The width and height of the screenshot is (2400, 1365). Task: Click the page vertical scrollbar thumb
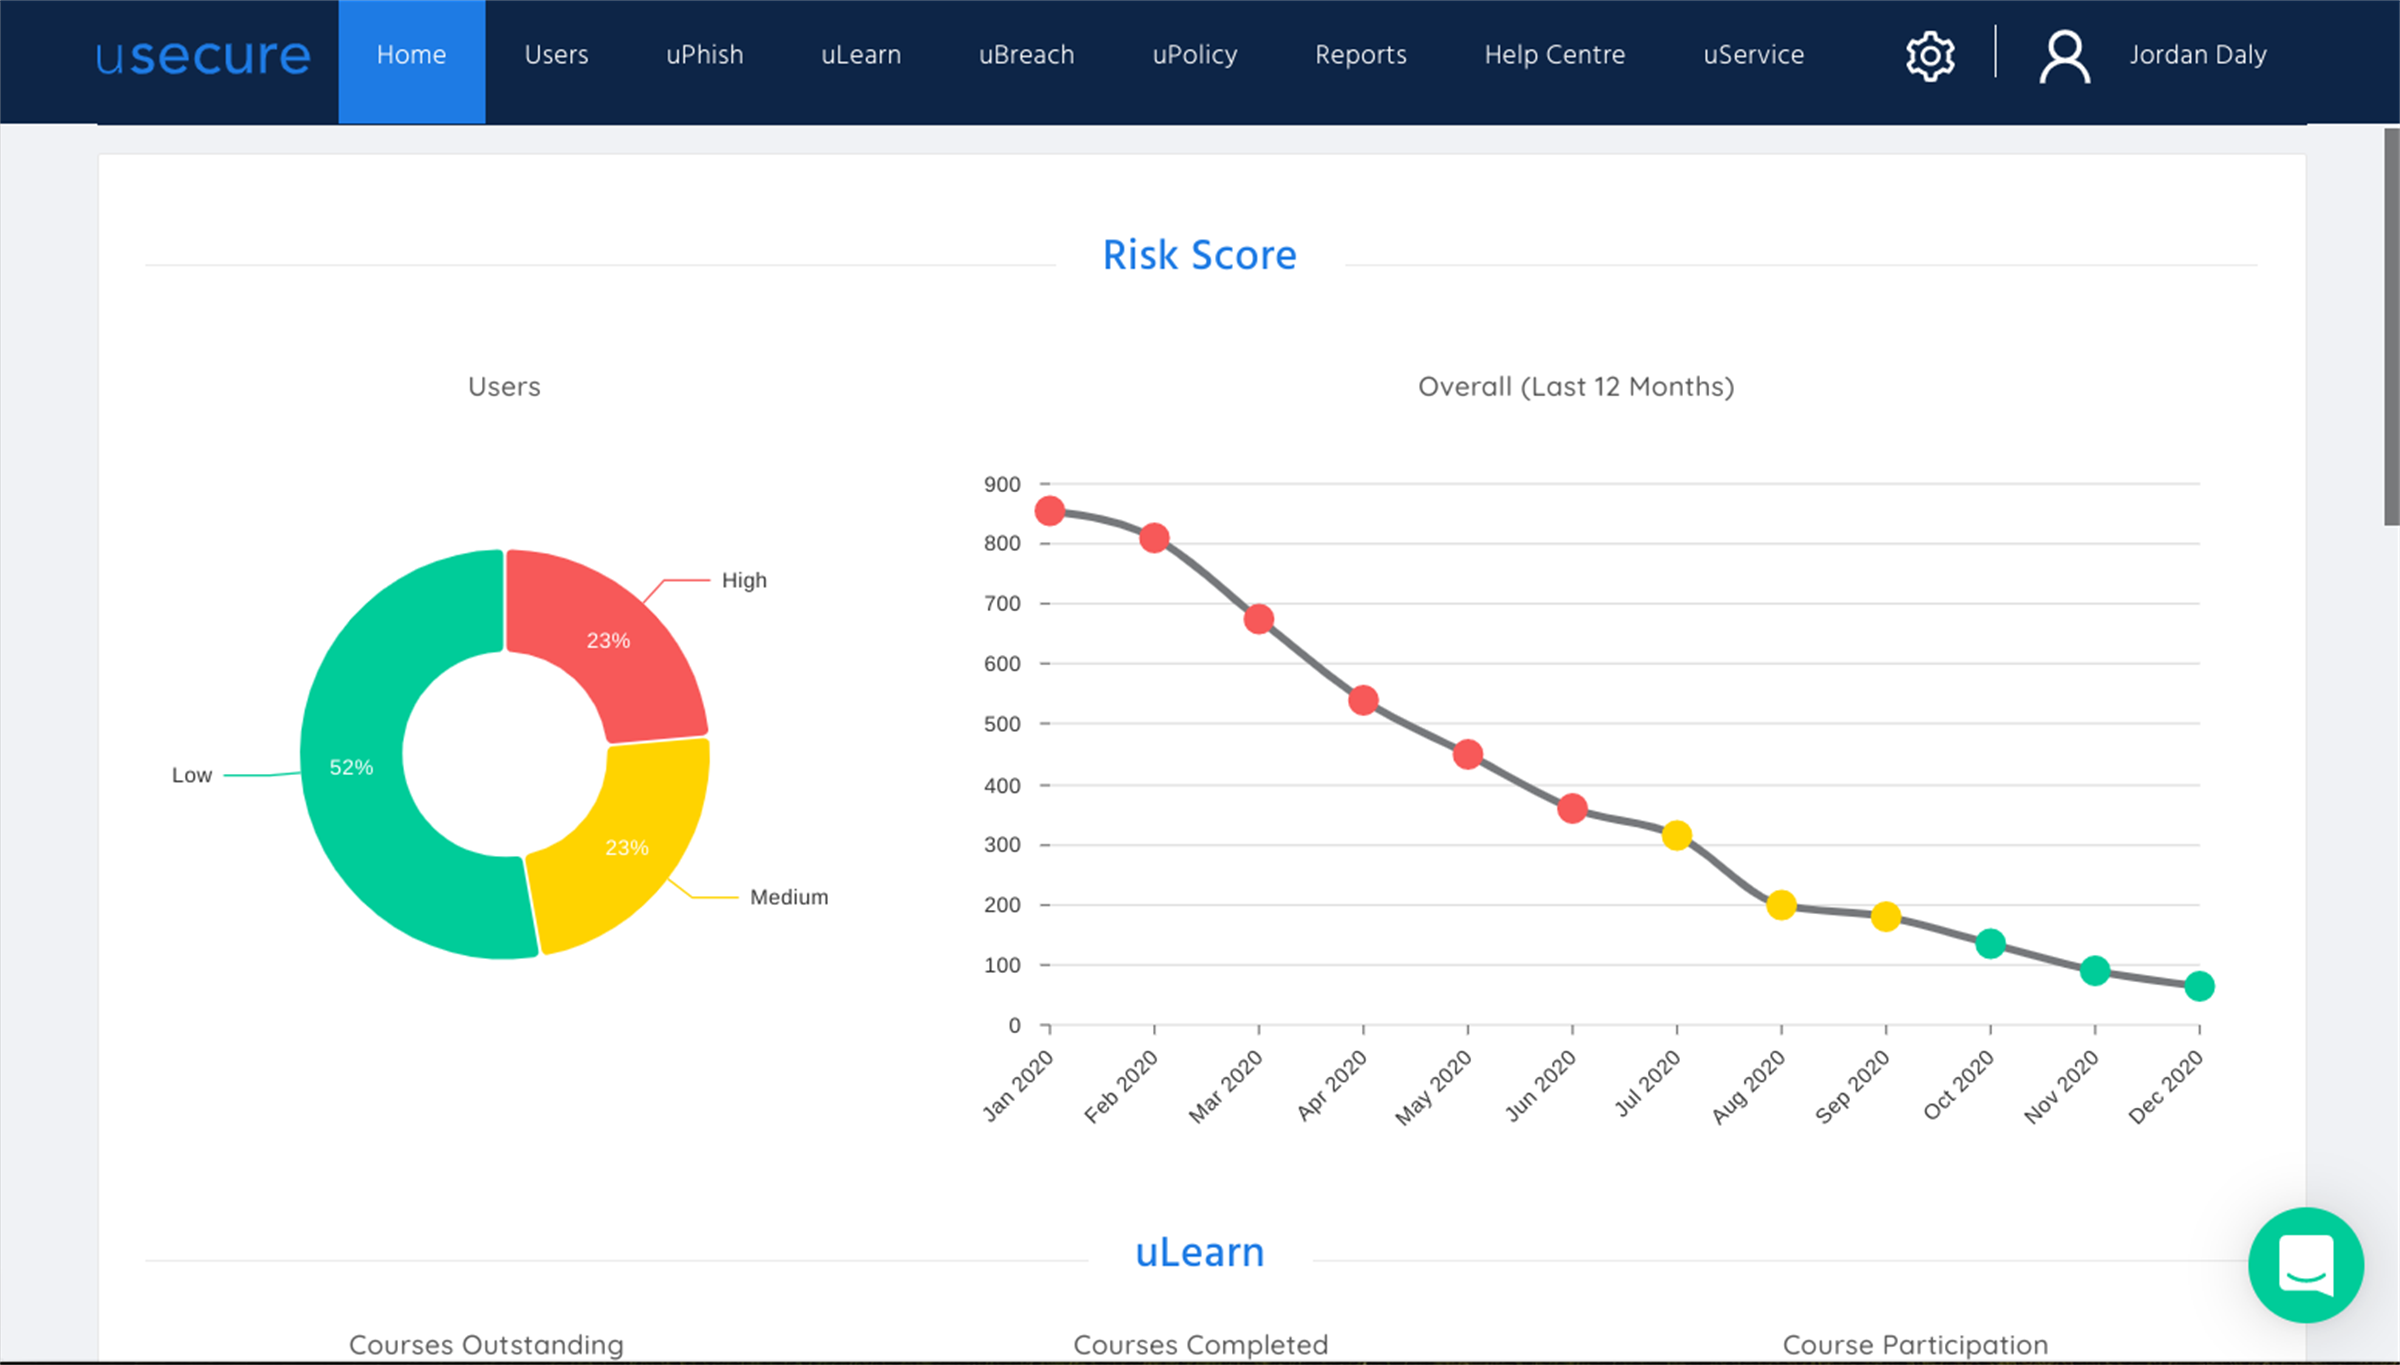click(2391, 326)
